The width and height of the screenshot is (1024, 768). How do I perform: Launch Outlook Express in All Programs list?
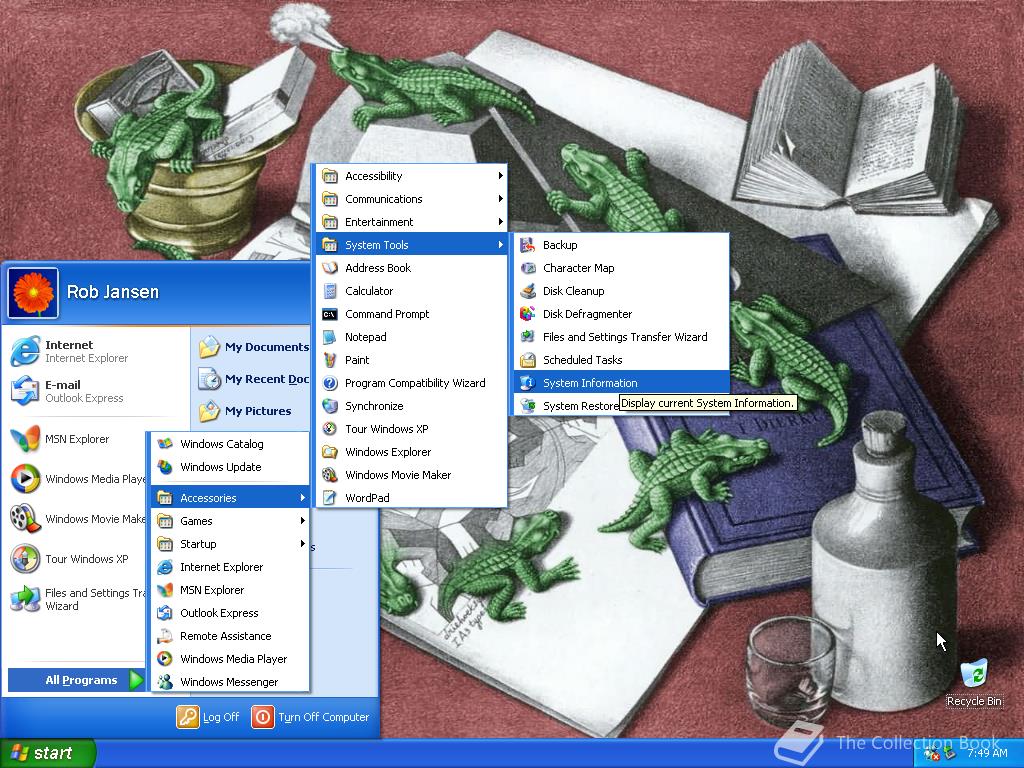[230, 613]
